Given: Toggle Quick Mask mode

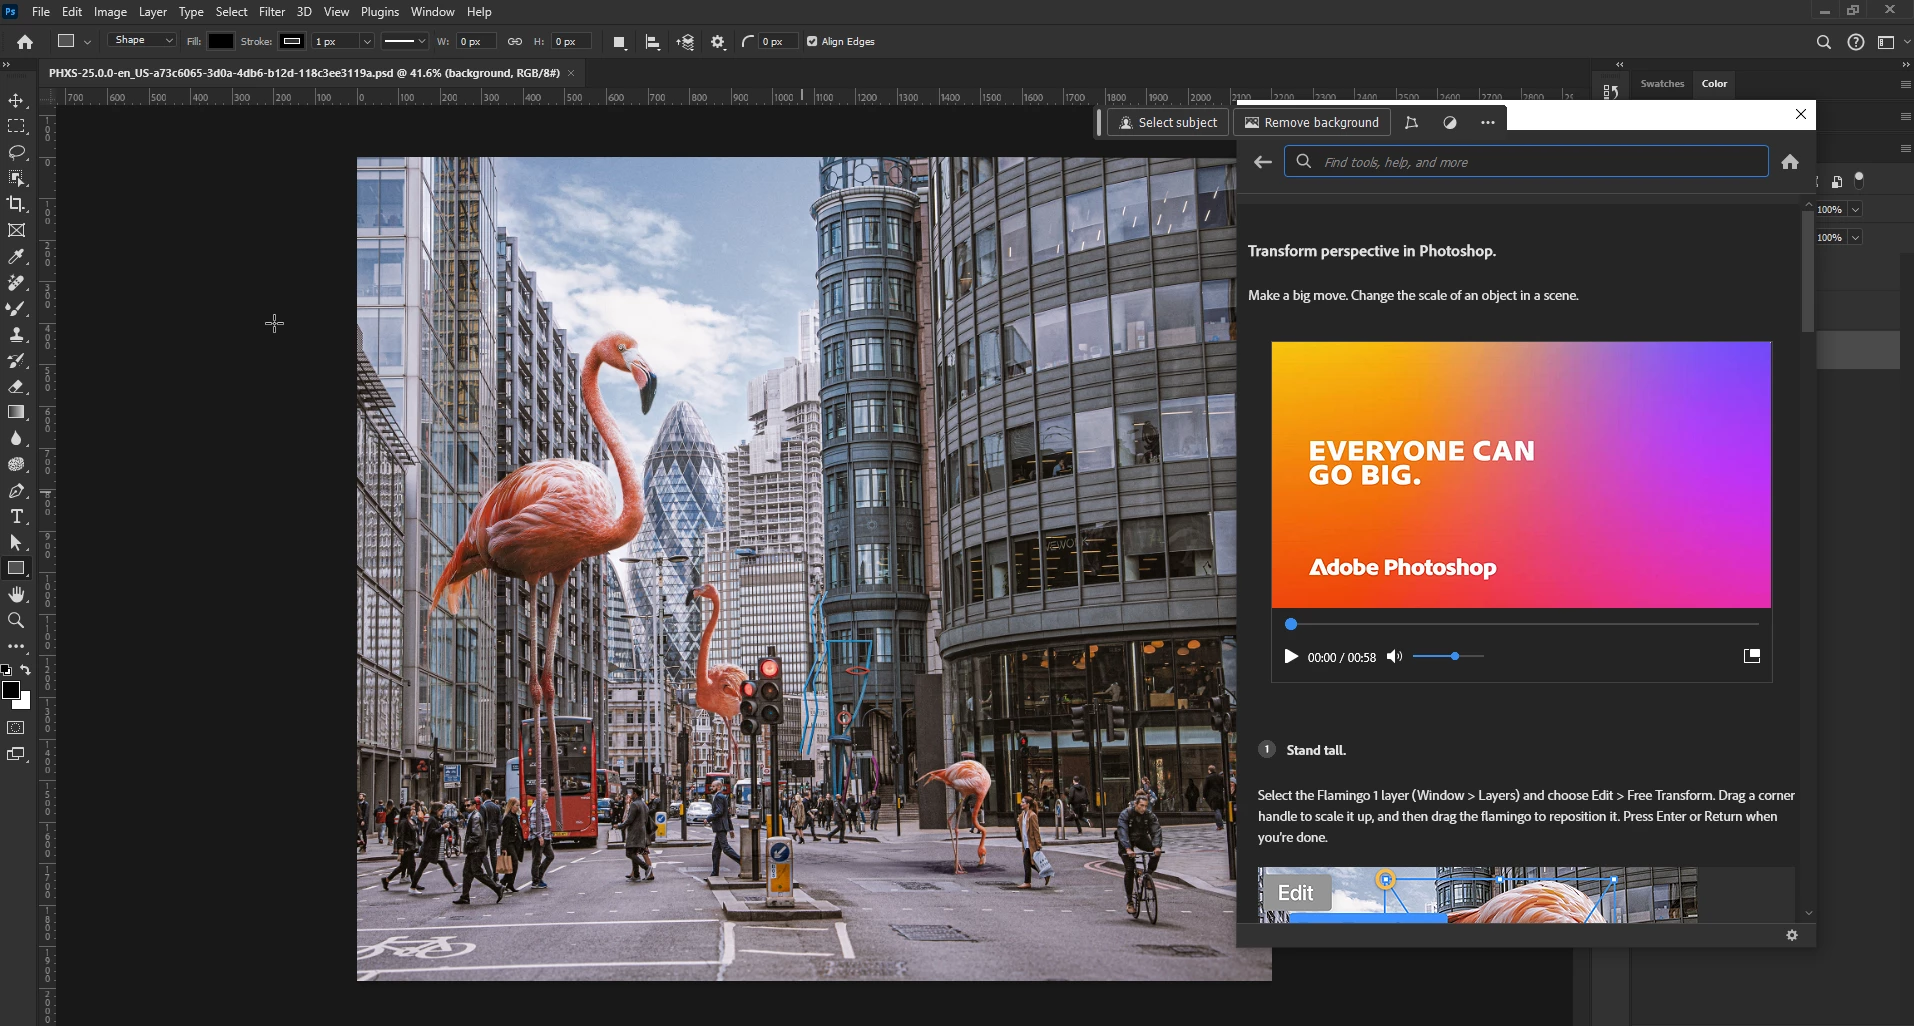Looking at the screenshot, I should click(x=16, y=728).
